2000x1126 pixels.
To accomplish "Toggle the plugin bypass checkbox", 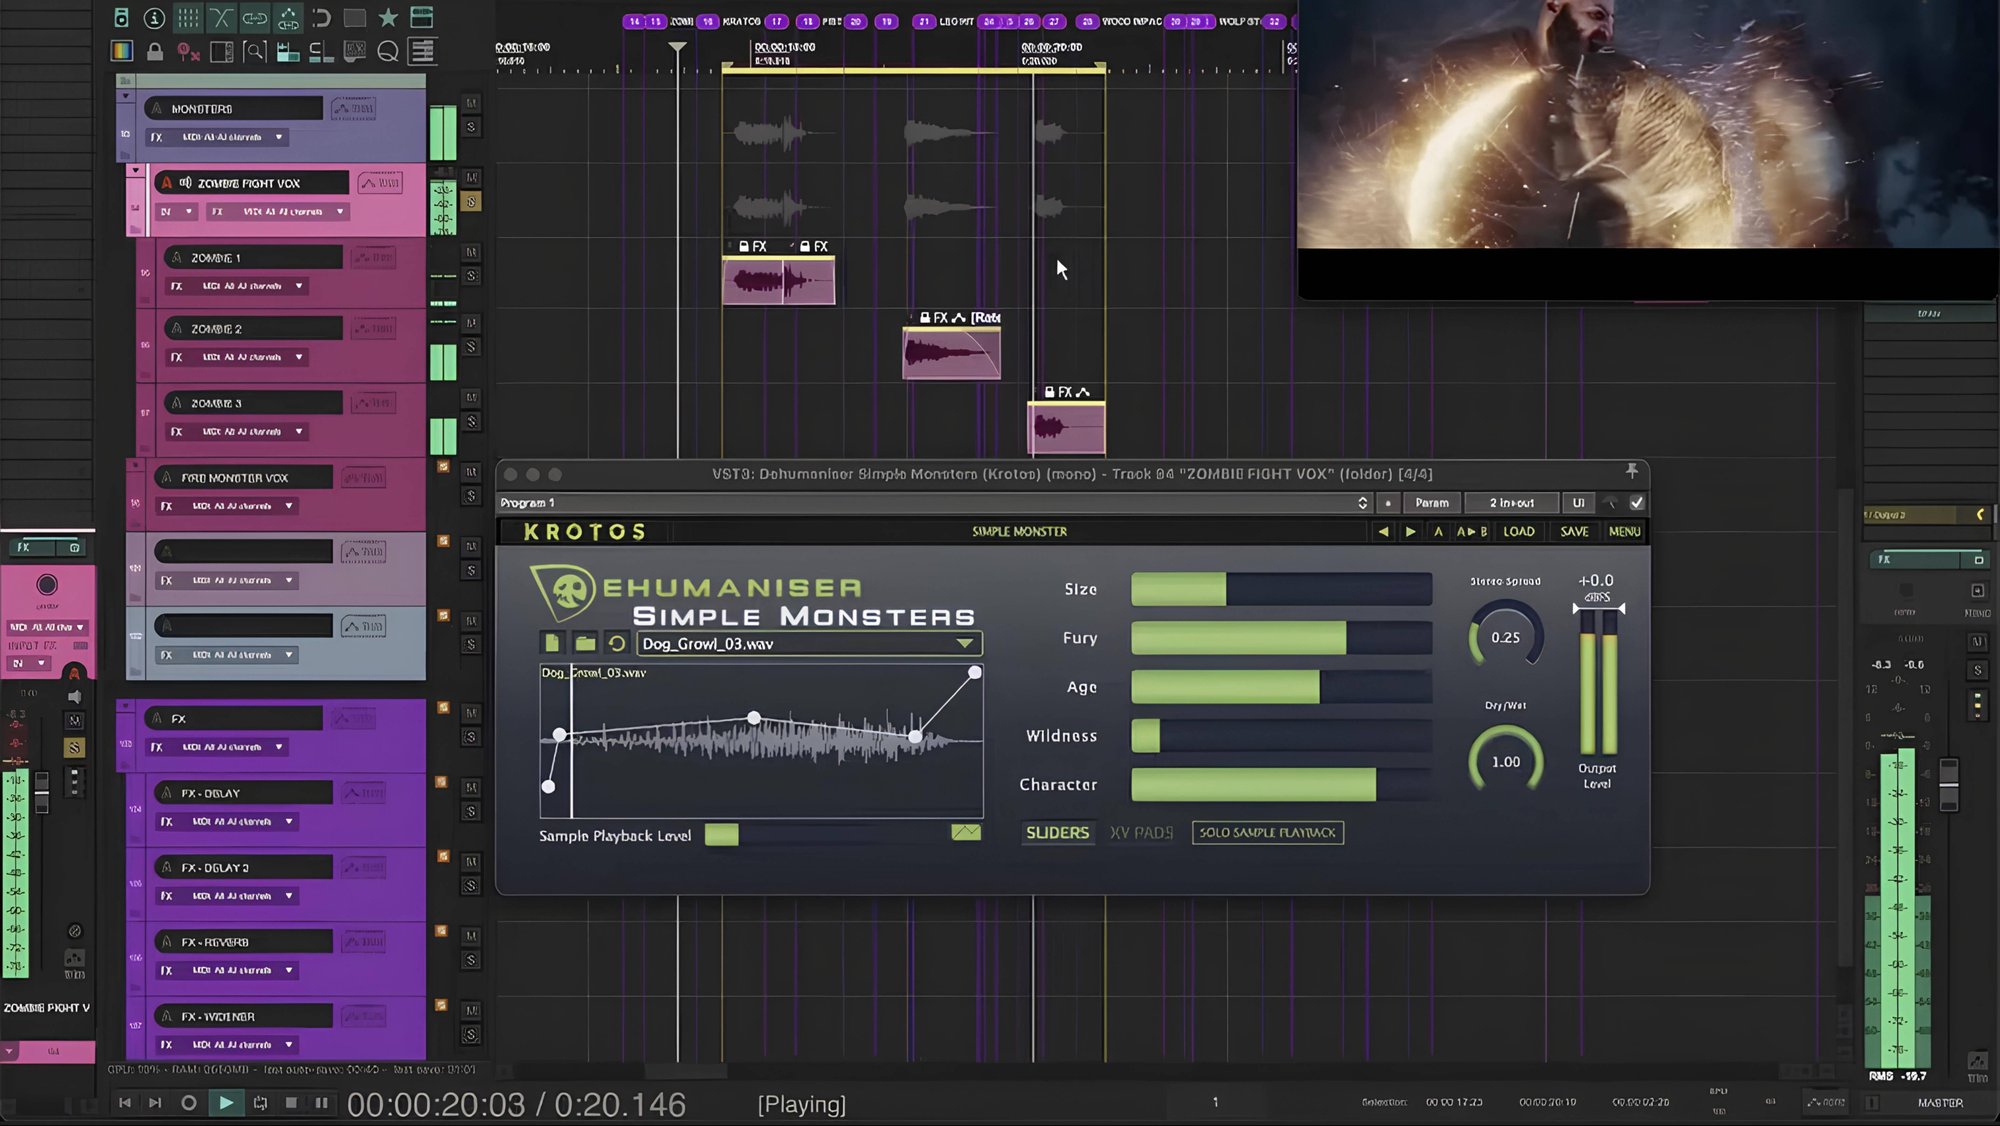I will [1637, 503].
